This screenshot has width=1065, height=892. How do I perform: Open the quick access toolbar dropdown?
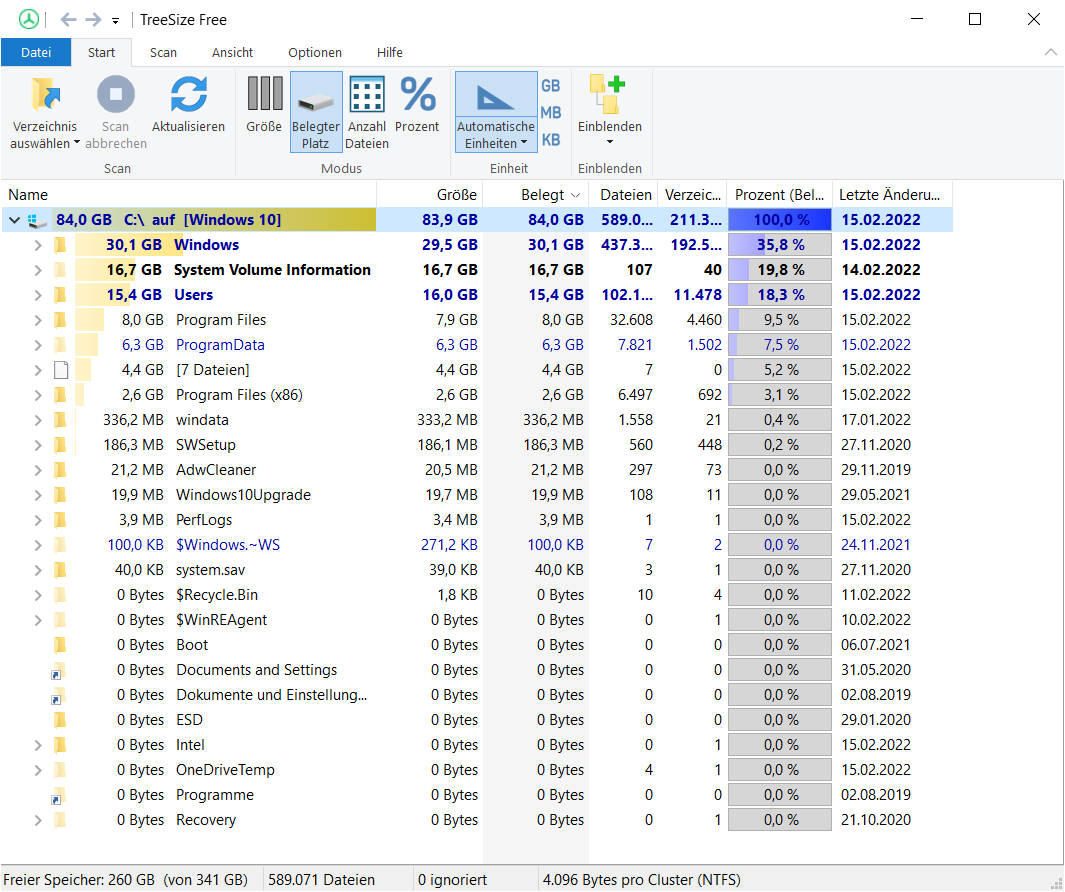coord(115,21)
